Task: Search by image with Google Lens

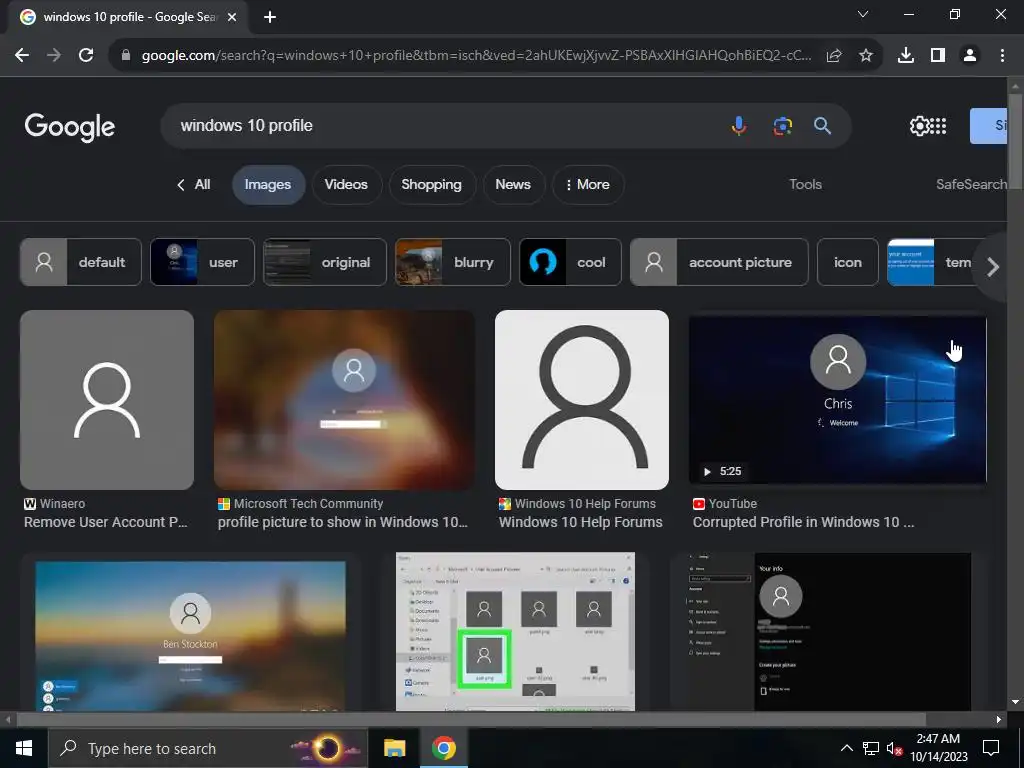Action: click(x=782, y=125)
